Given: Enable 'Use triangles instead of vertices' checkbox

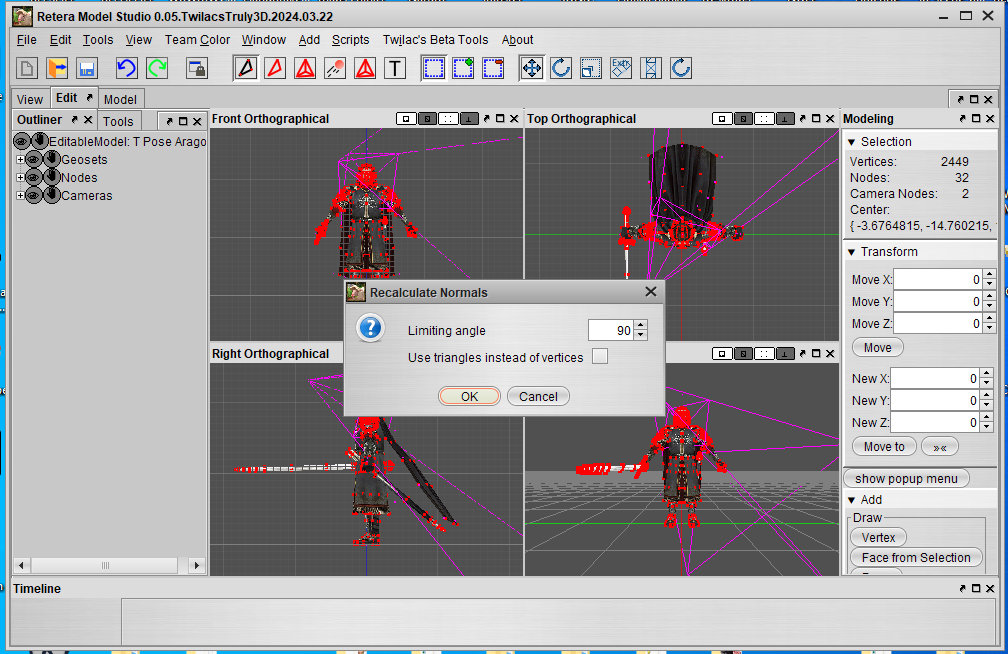Looking at the screenshot, I should point(599,357).
